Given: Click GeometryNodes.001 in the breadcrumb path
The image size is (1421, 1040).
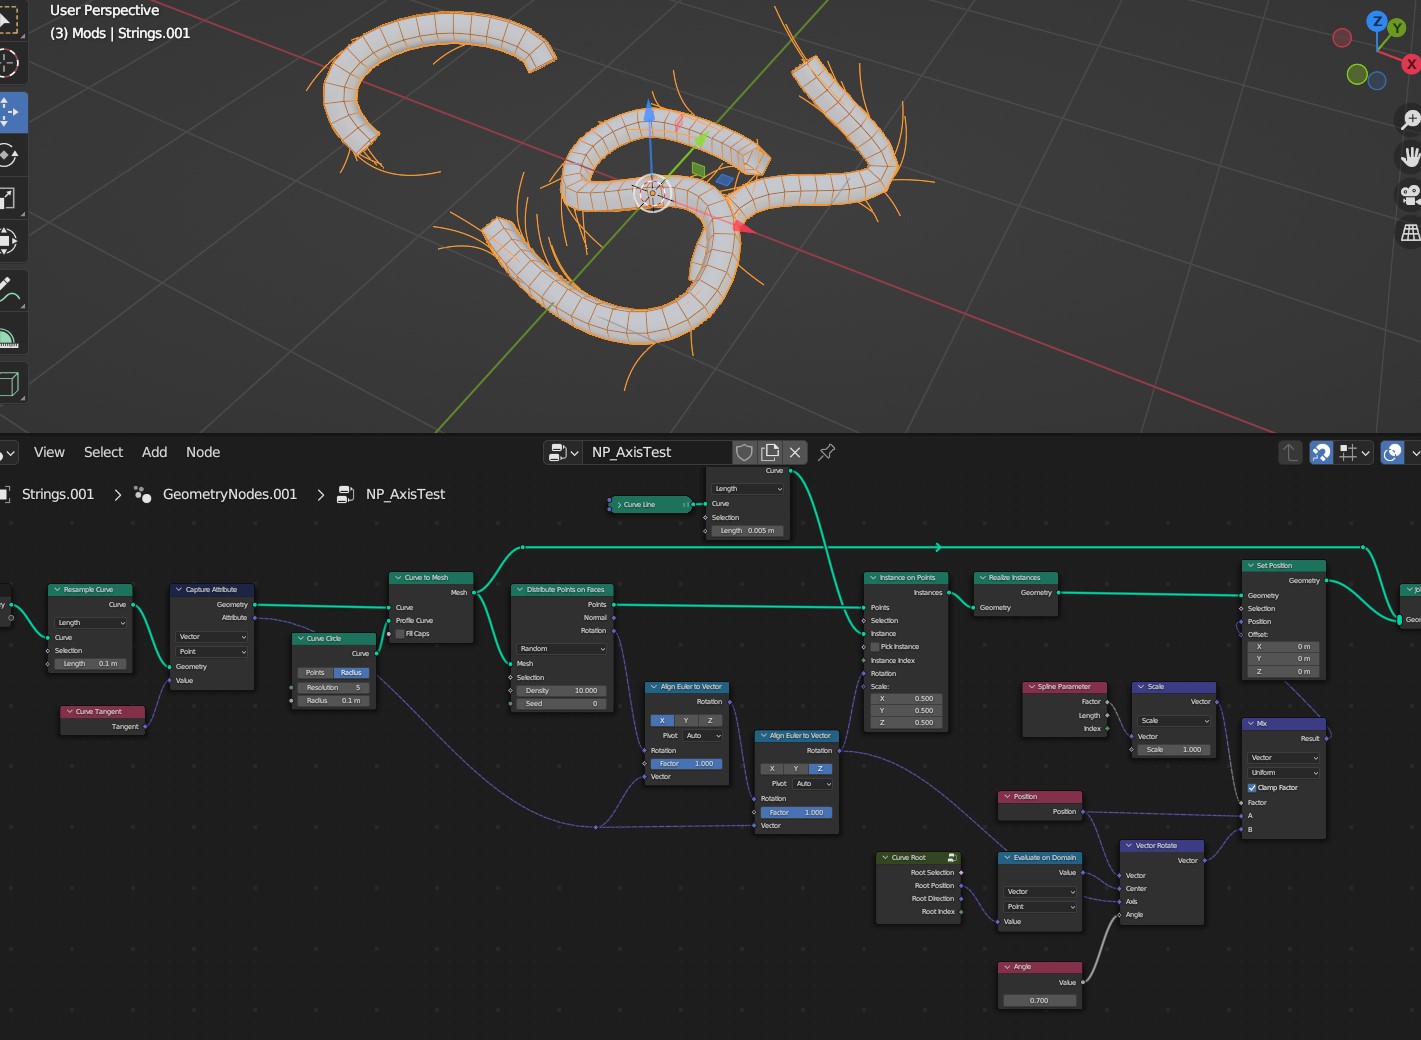Looking at the screenshot, I should coord(230,494).
